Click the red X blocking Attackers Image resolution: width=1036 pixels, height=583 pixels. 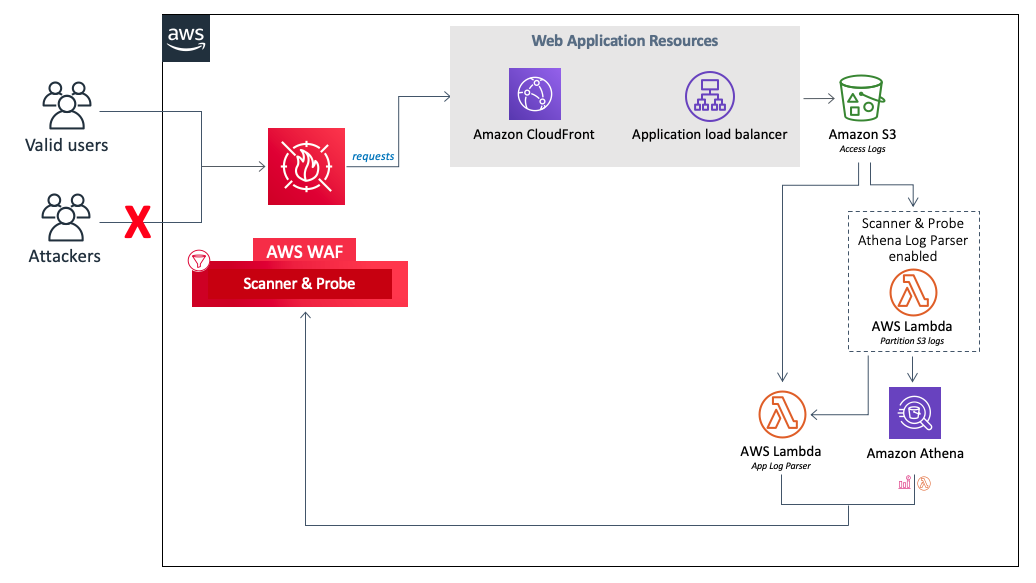(138, 222)
